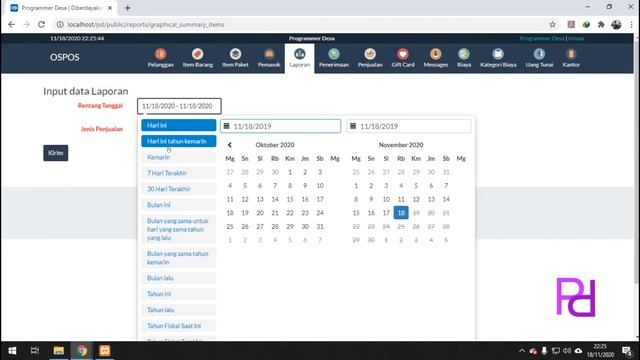Screen dimensions: 640x360
Task: Open Task View on taskbar
Action: click(35, 351)
